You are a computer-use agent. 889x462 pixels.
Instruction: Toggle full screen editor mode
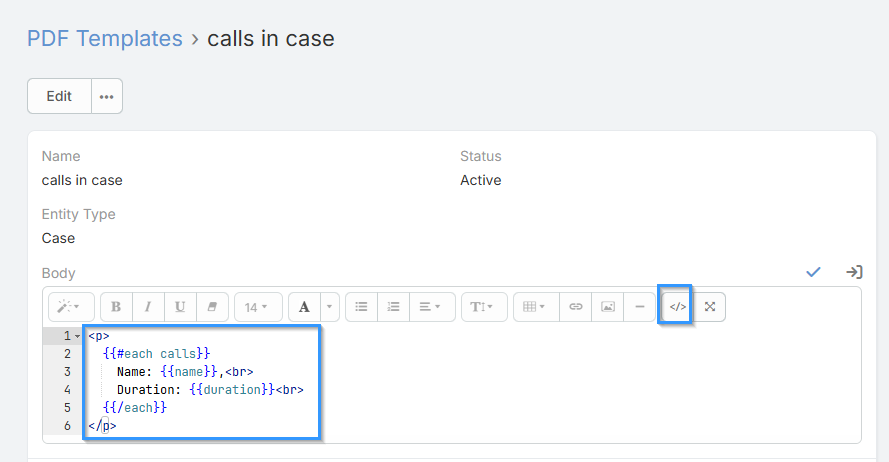(x=710, y=307)
